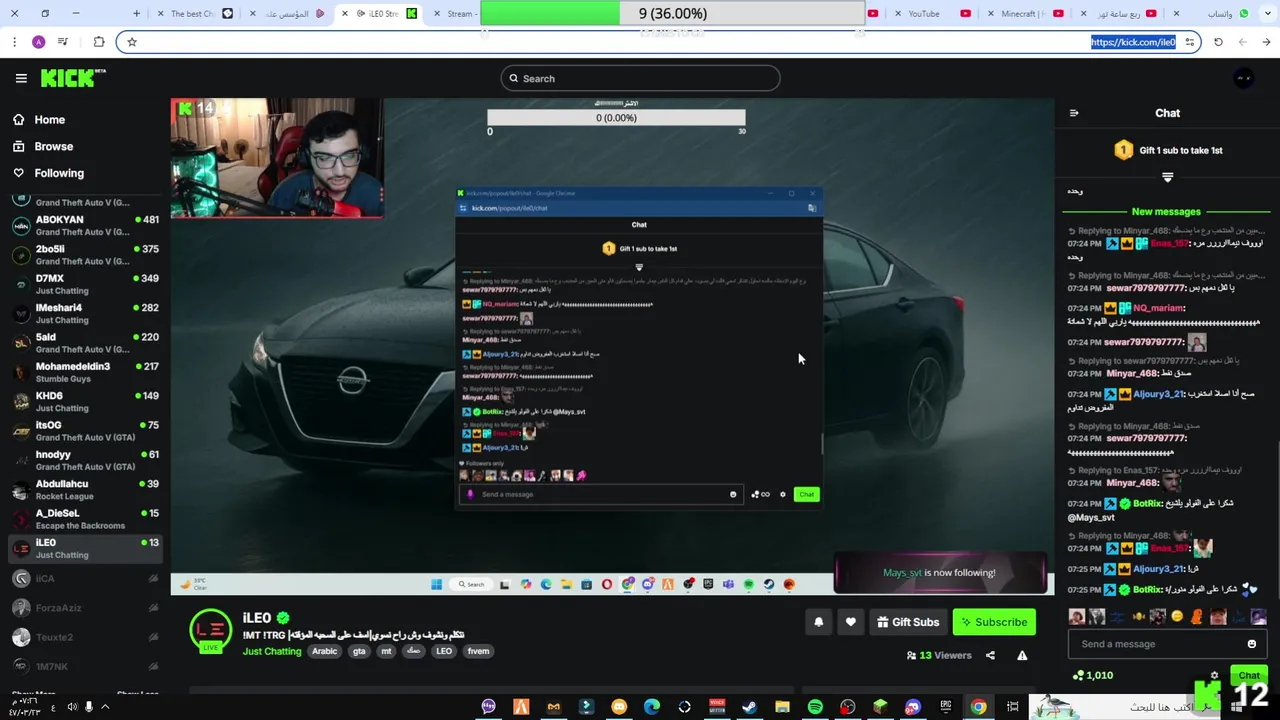
Task: Open chat settings gear
Action: (1214, 676)
